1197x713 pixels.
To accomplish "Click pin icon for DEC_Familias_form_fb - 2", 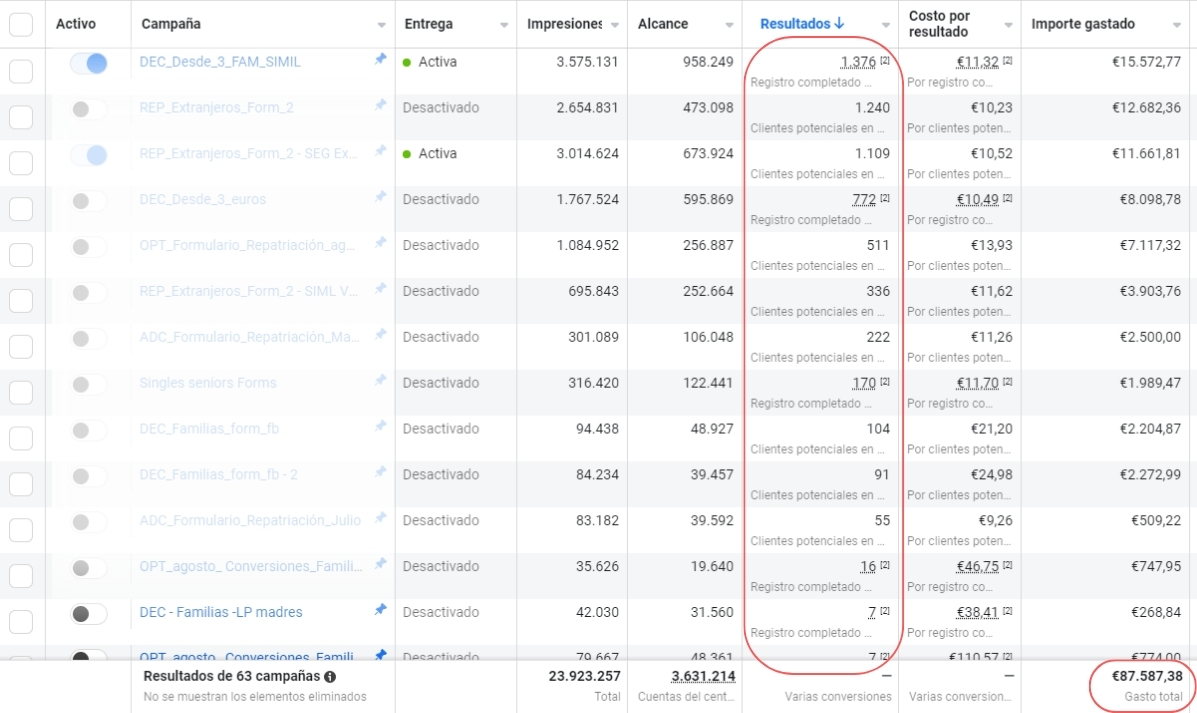I will tap(380, 473).
